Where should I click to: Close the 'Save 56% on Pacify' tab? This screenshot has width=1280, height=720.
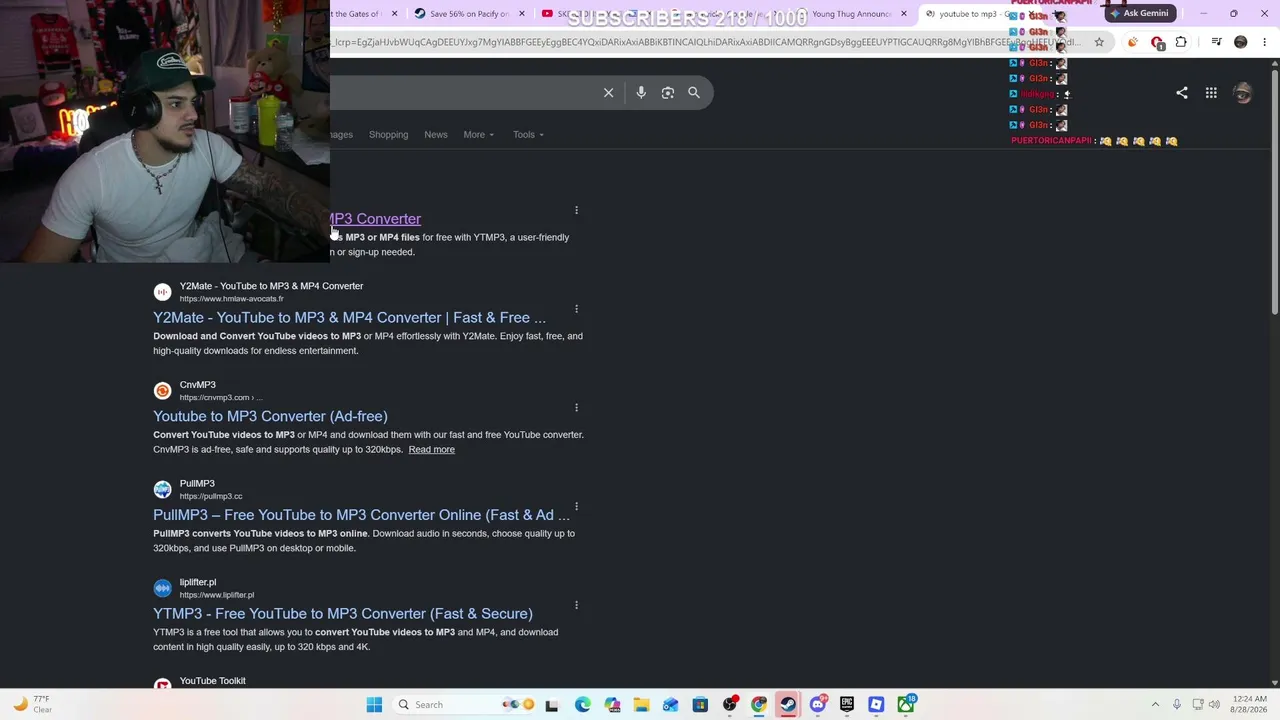click(521, 14)
